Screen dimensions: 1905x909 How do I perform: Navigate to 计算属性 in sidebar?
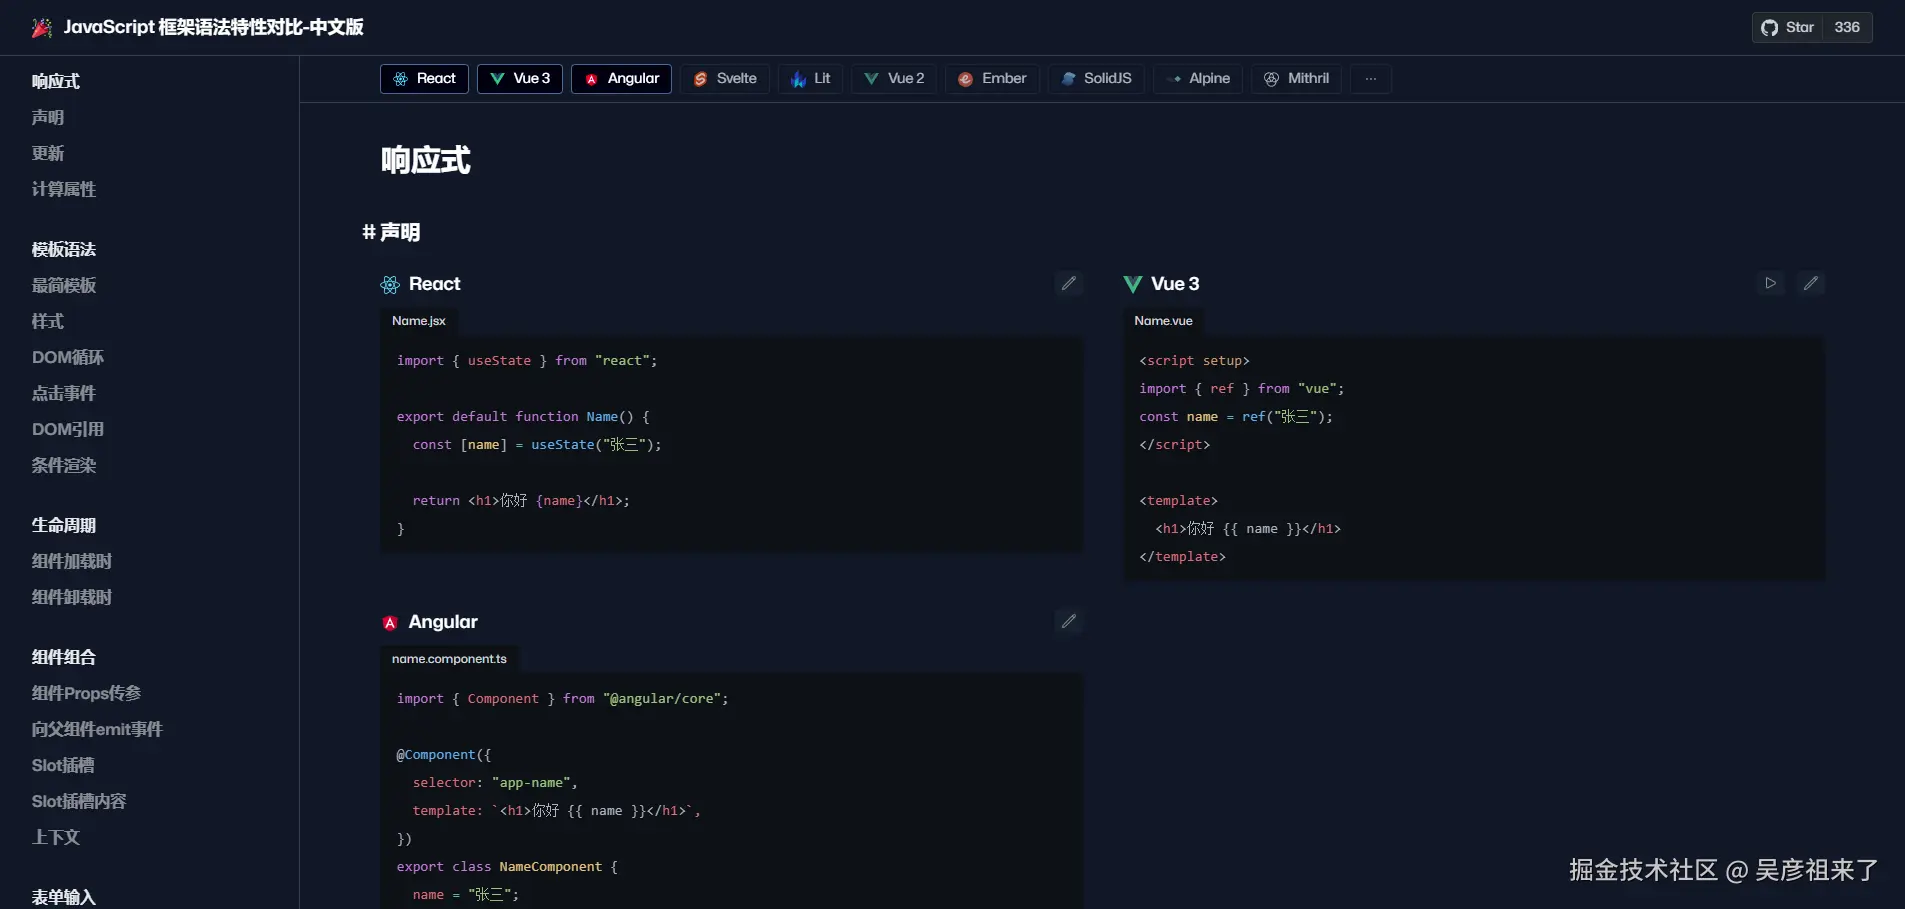click(64, 189)
